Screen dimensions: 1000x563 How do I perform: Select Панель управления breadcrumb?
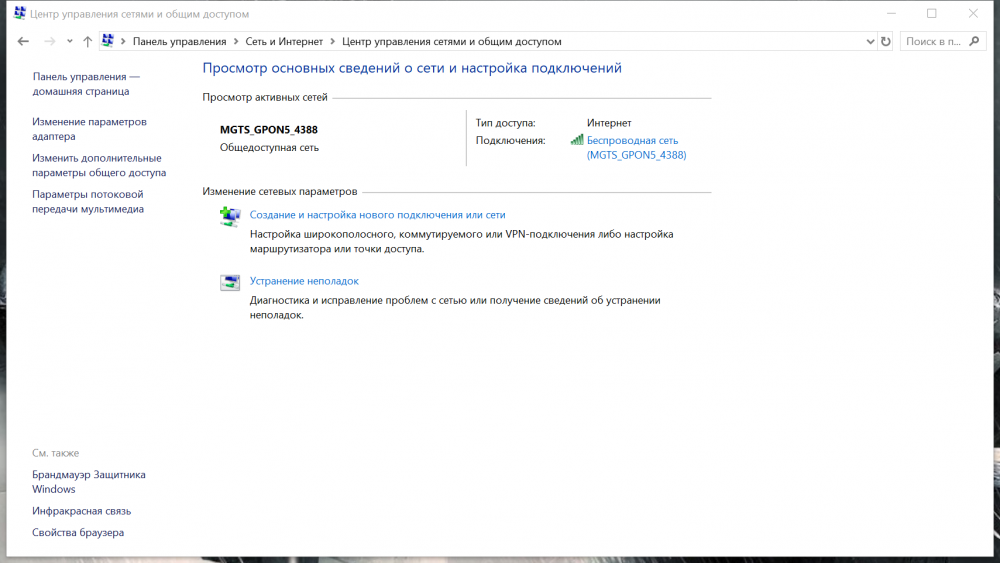click(179, 41)
